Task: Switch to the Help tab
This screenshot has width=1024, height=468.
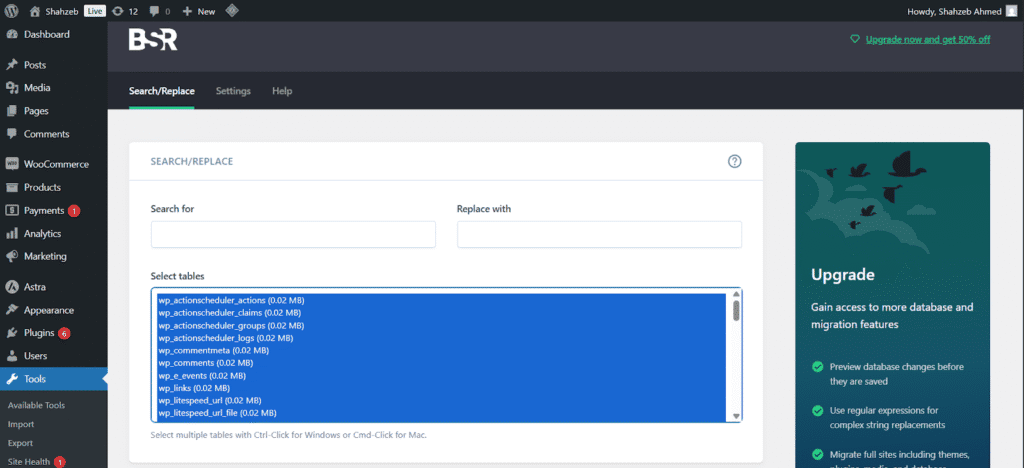Action: pos(282,91)
